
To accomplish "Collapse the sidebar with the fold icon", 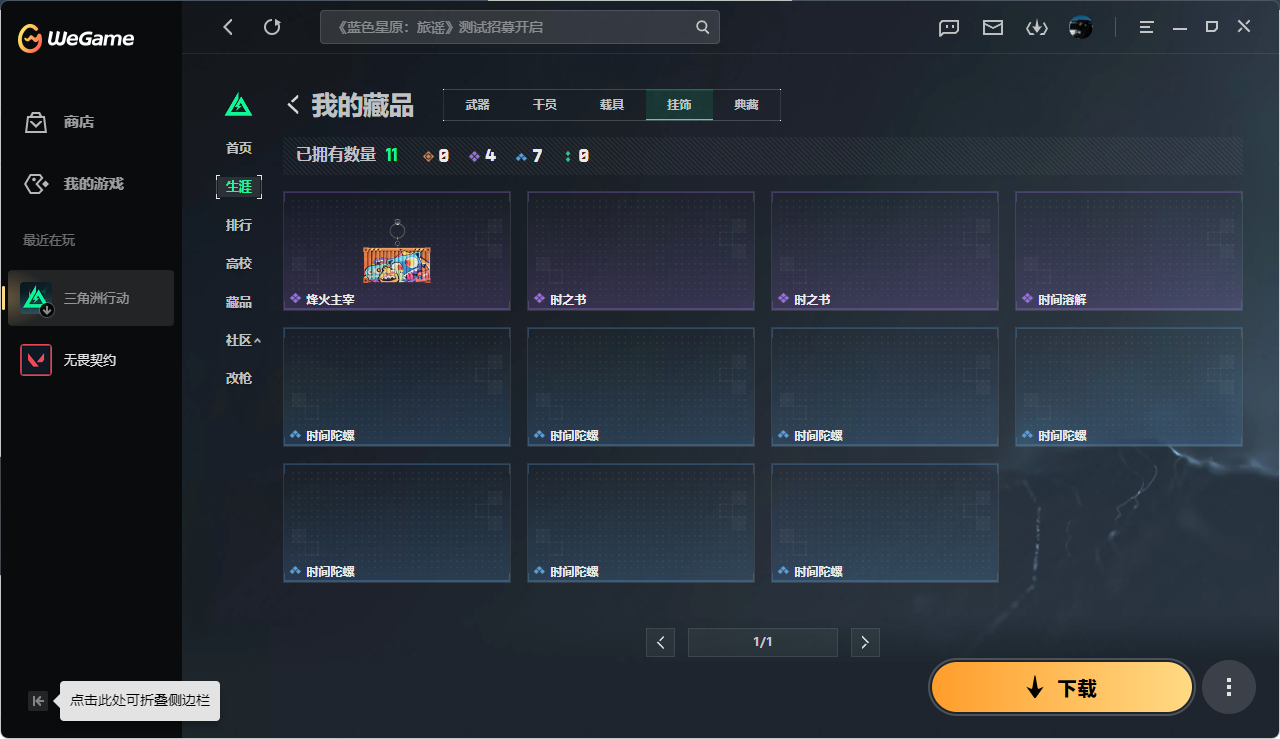I will [38, 701].
